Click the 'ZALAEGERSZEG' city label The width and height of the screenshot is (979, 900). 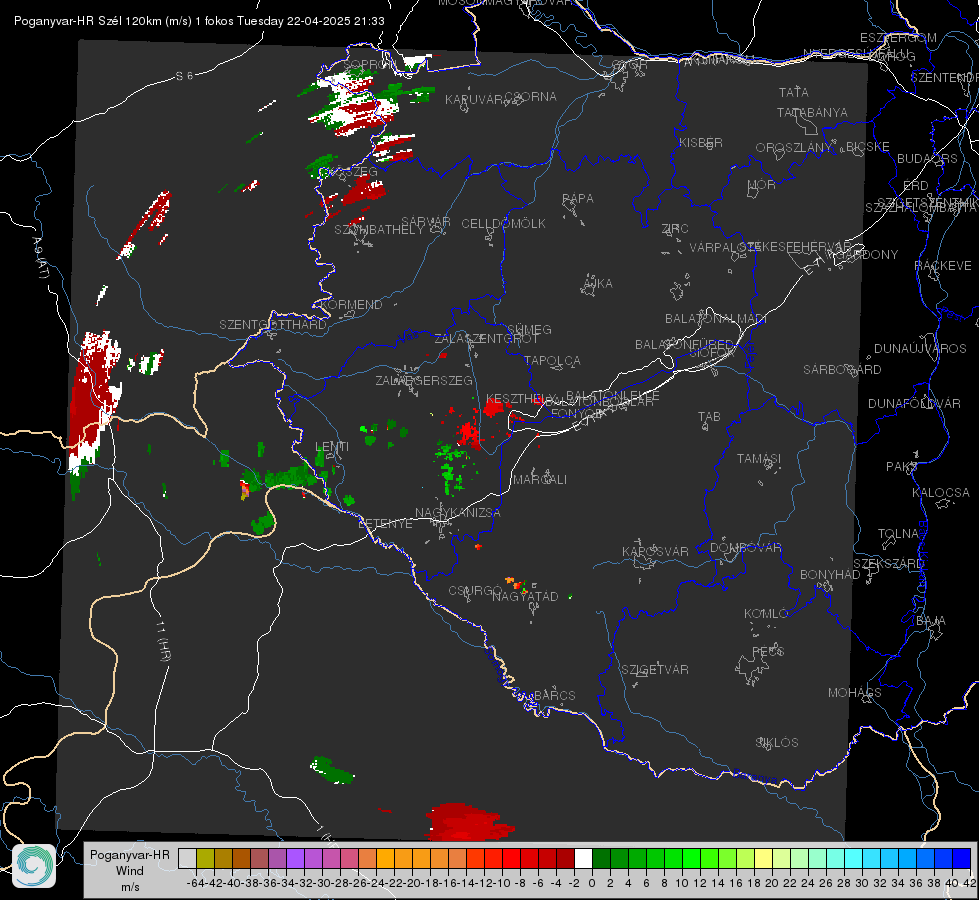pos(424,380)
